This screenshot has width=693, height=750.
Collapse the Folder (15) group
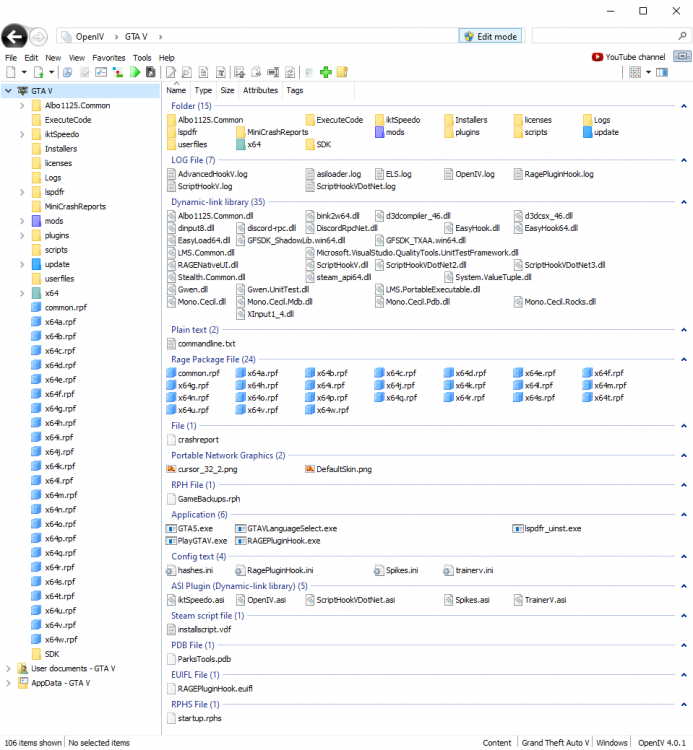click(684, 106)
